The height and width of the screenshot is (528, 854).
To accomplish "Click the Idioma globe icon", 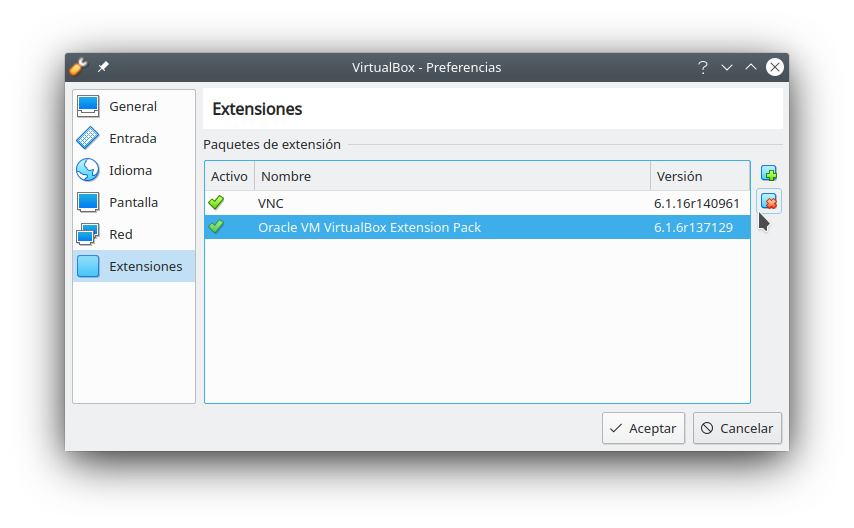I will (88, 170).
